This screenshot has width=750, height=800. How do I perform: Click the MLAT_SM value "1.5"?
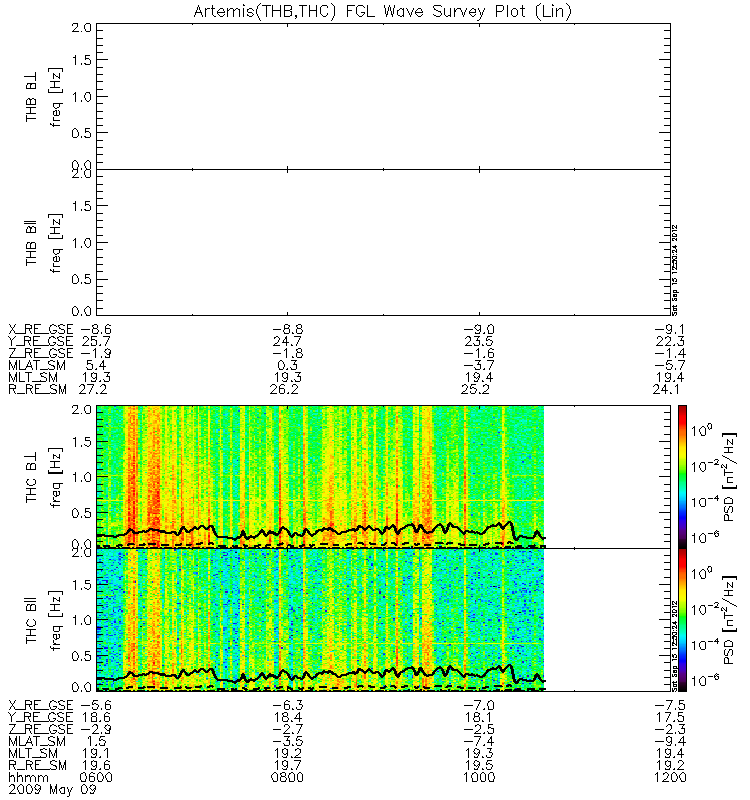tap(97, 741)
